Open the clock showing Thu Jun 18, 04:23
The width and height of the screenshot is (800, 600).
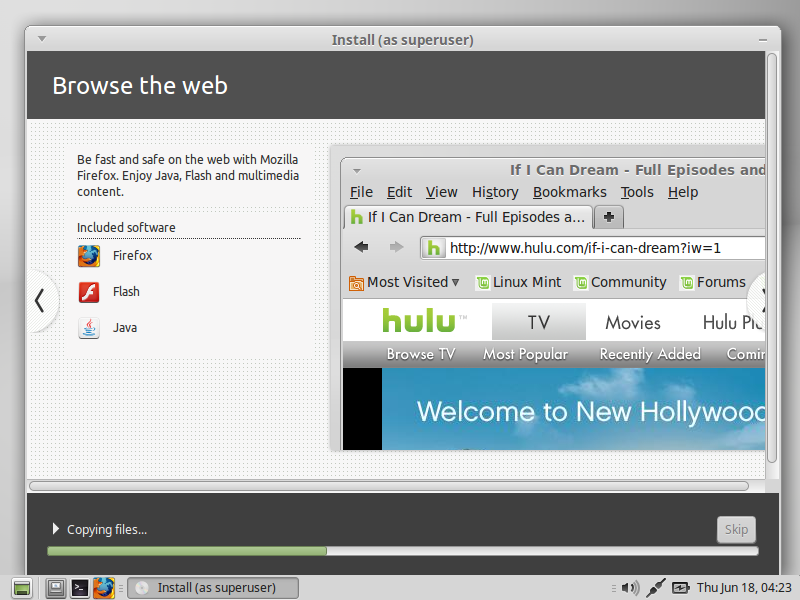tap(744, 588)
